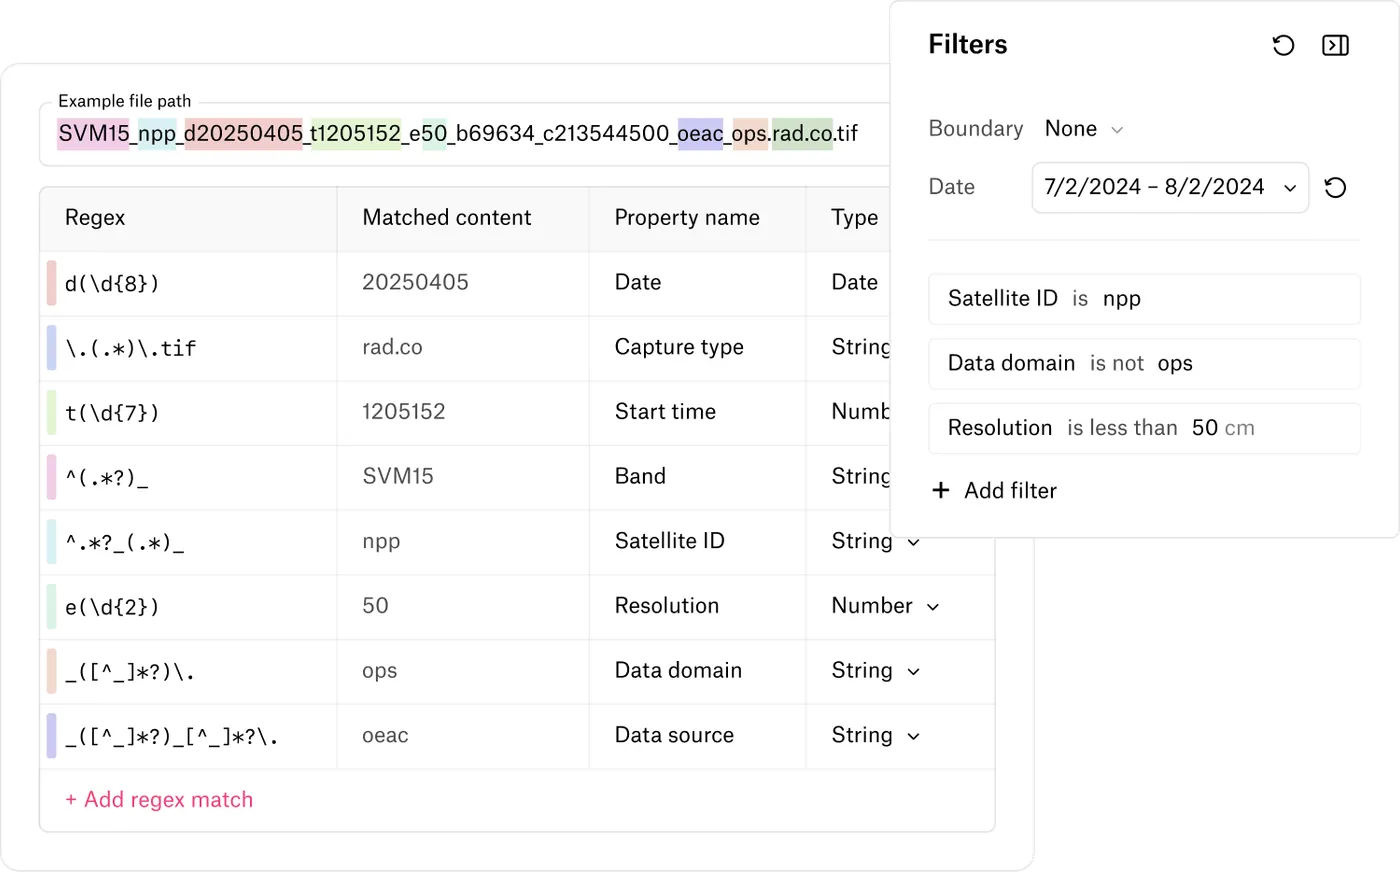Edit the regex ^(.*?)_

[106, 477]
